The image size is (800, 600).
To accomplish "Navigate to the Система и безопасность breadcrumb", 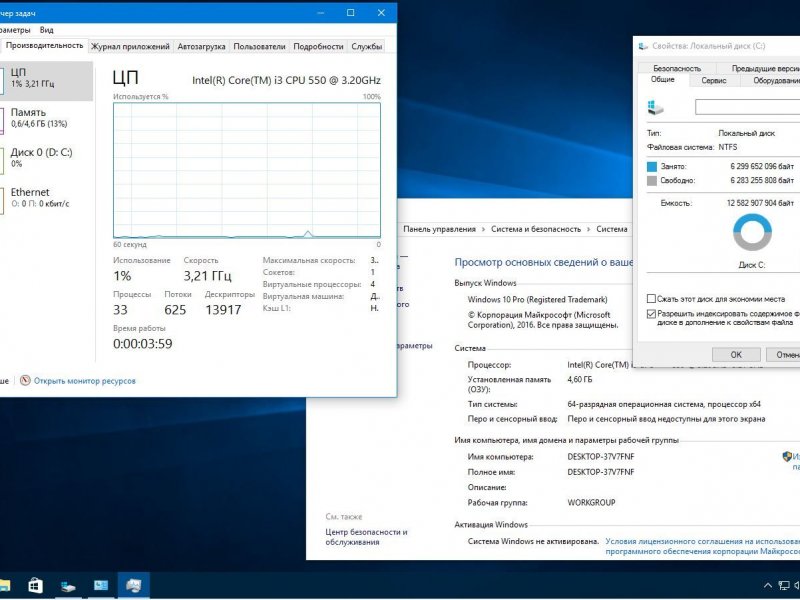I will (536, 230).
